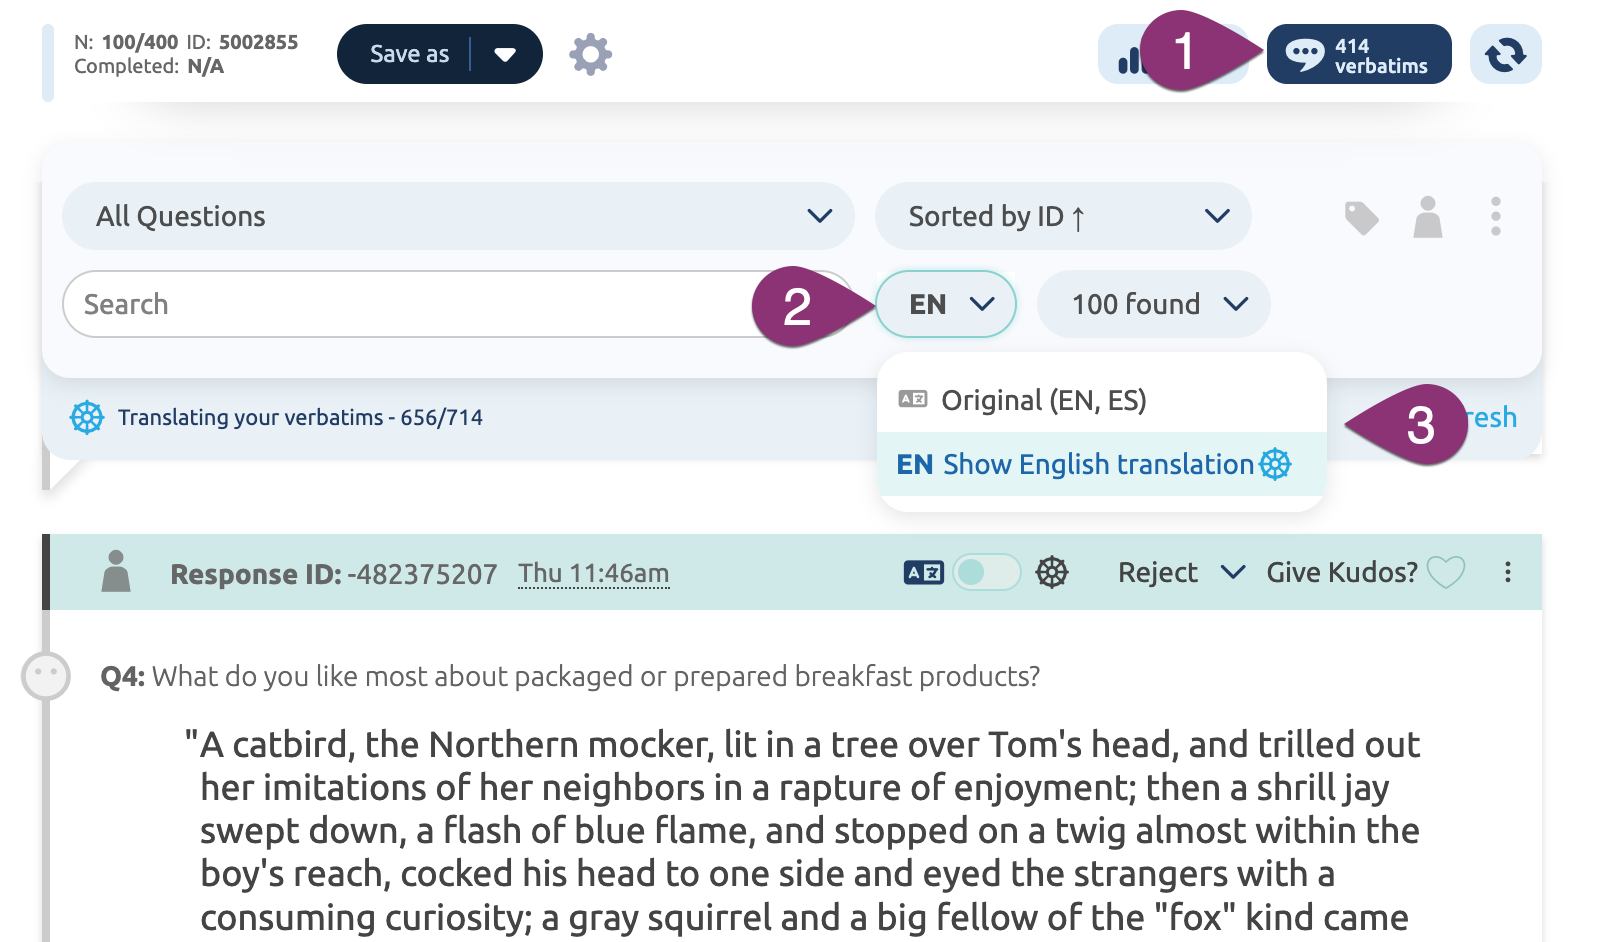Click the Give Kudos heart icon
Image resolution: width=1600 pixels, height=942 pixels.
(1445, 573)
